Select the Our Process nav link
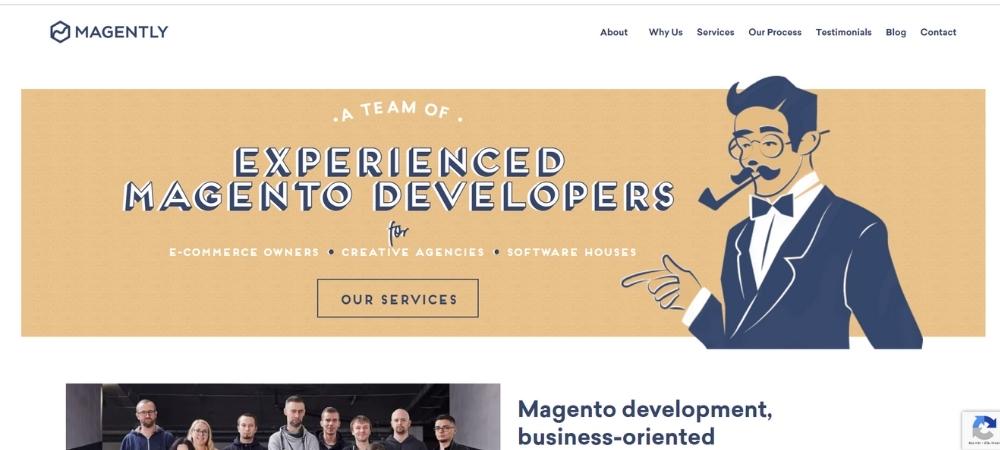Viewport: 1000px width, 450px height. [x=775, y=32]
